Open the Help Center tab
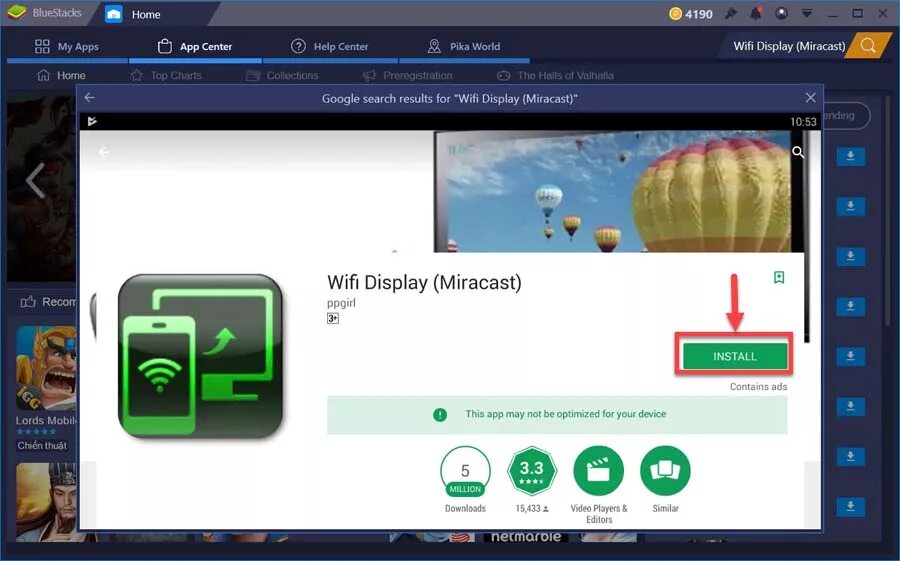 point(329,47)
